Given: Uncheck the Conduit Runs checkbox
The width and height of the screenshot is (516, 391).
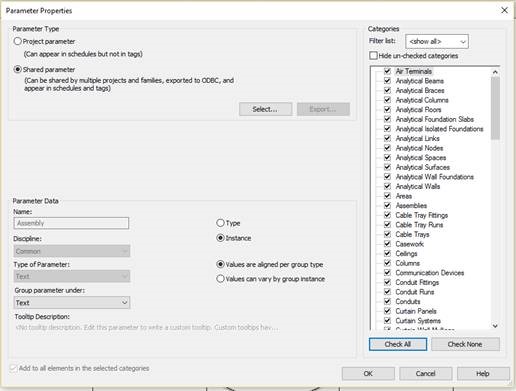Looking at the screenshot, I should (x=387, y=292).
